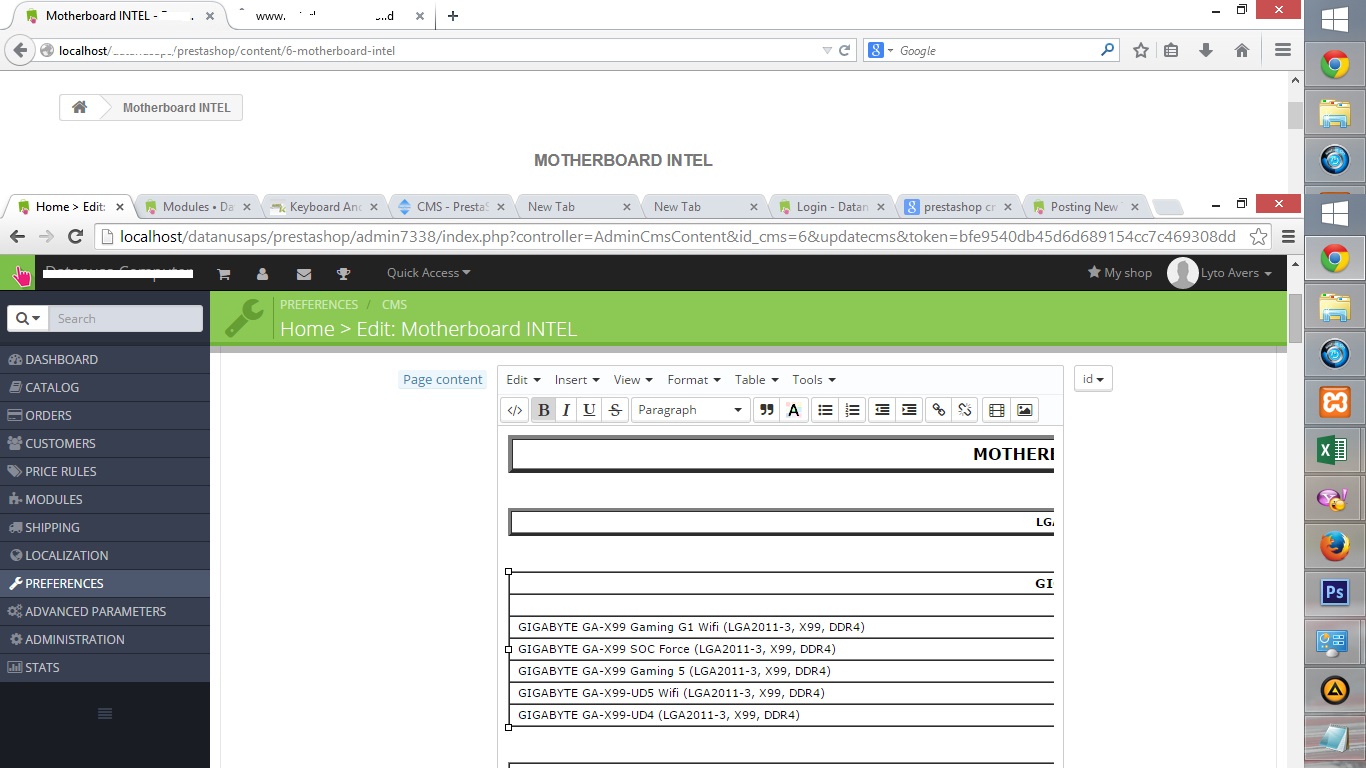
Task: Click the insert video icon
Action: pyautogui.click(x=996, y=410)
